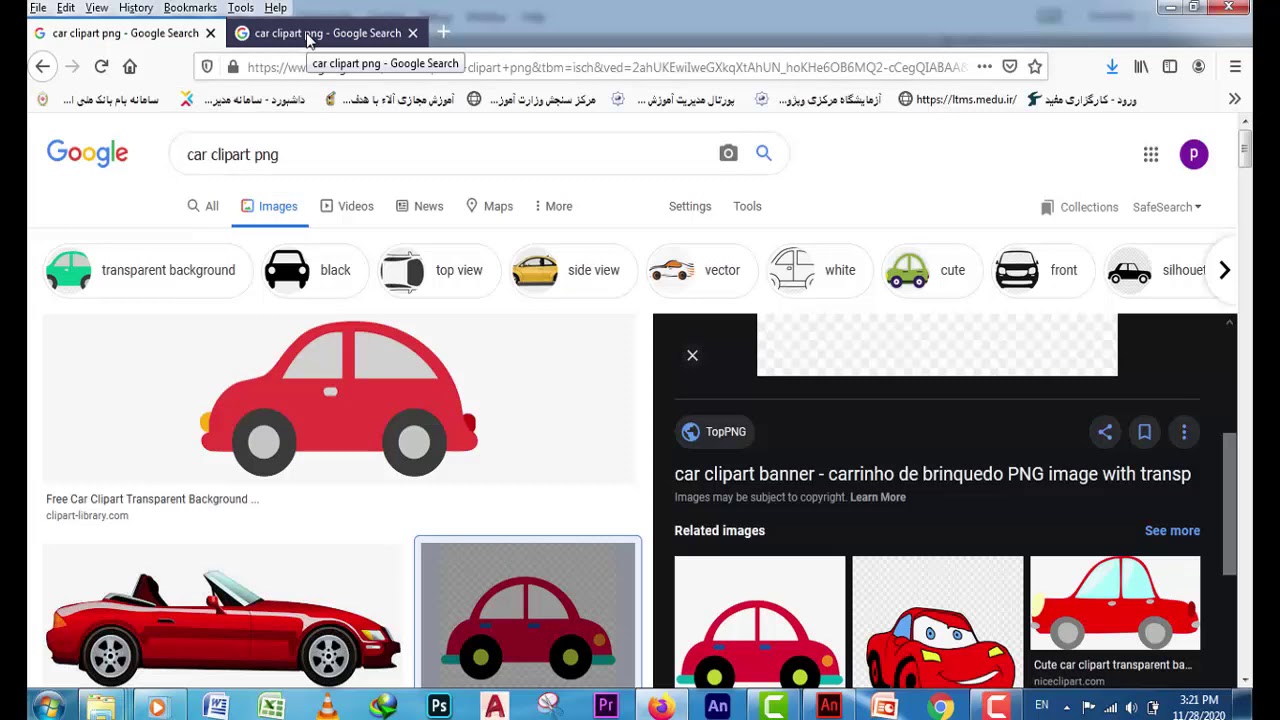The width and height of the screenshot is (1280, 720).
Task: Open three-dot options in image preview panel
Action: tap(1184, 432)
